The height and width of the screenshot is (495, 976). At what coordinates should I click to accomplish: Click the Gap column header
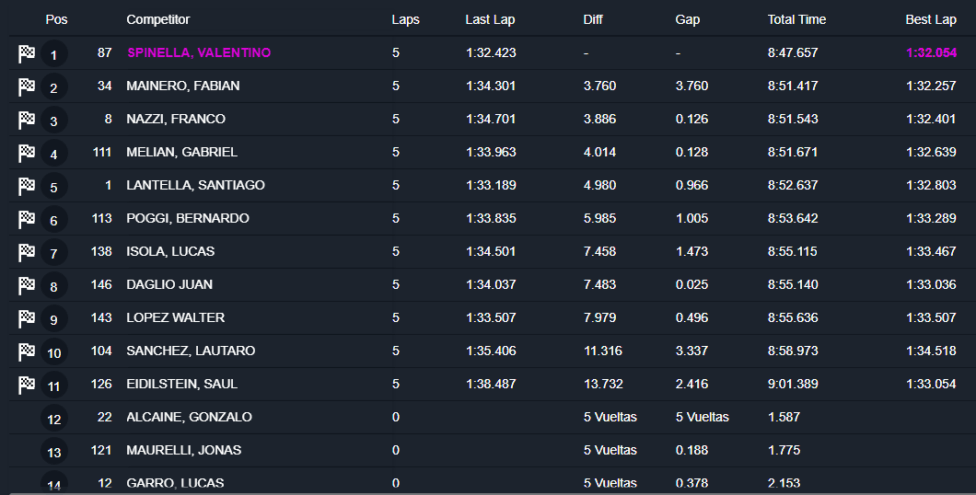[687, 19]
